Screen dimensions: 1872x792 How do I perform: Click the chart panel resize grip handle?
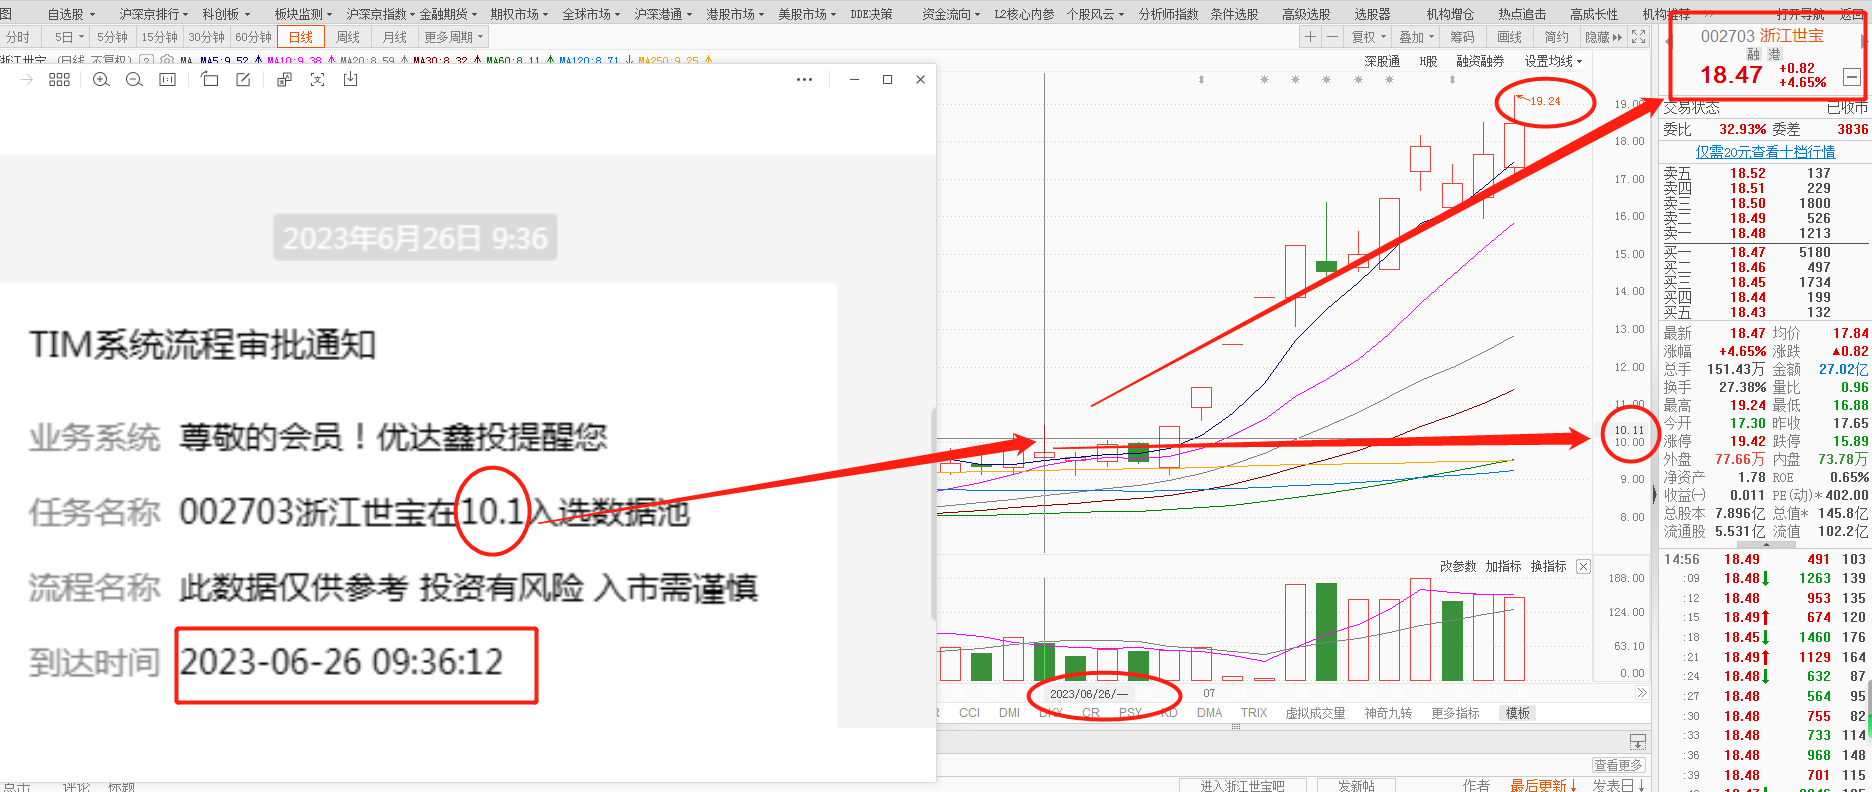point(1236,727)
